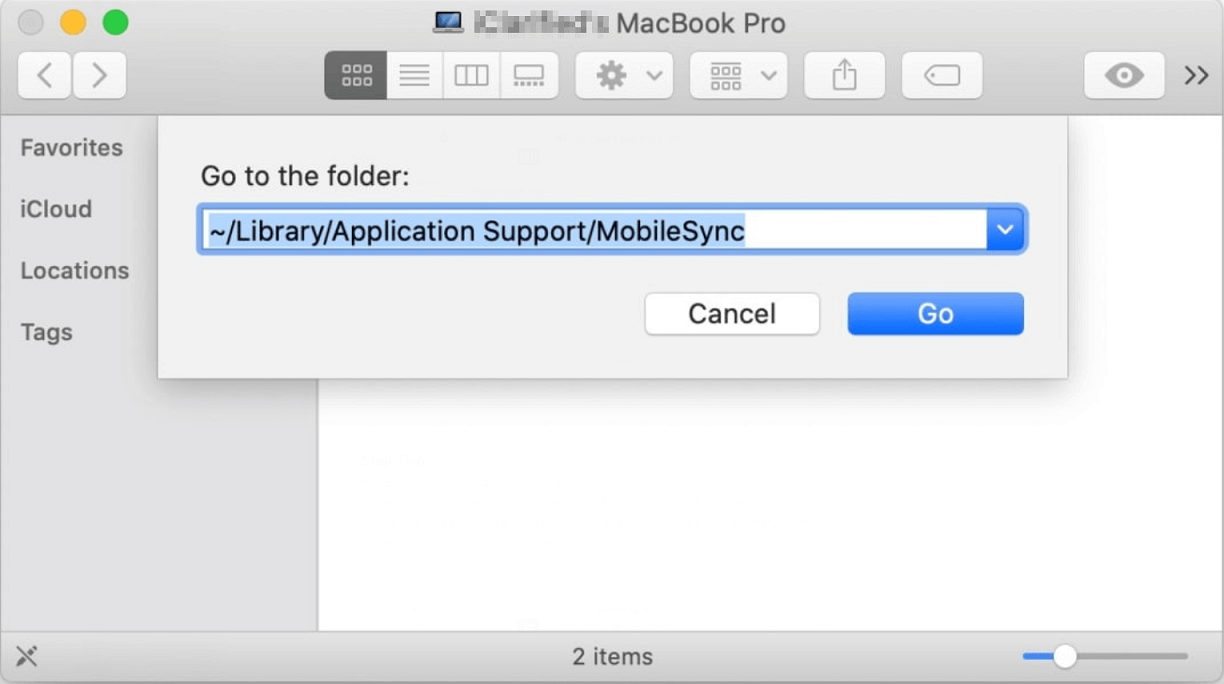Select Locations in the sidebar

(x=75, y=271)
